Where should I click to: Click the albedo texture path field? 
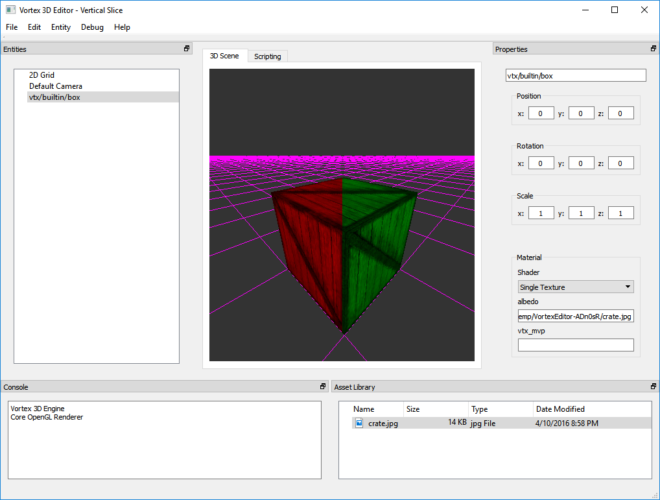575,316
